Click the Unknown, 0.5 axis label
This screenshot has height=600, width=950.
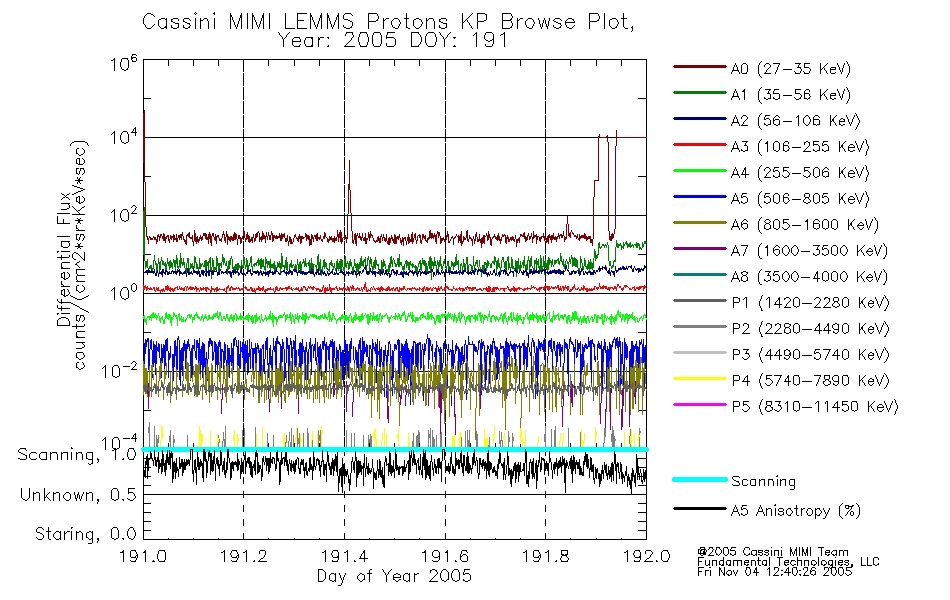pyautogui.click(x=78, y=495)
